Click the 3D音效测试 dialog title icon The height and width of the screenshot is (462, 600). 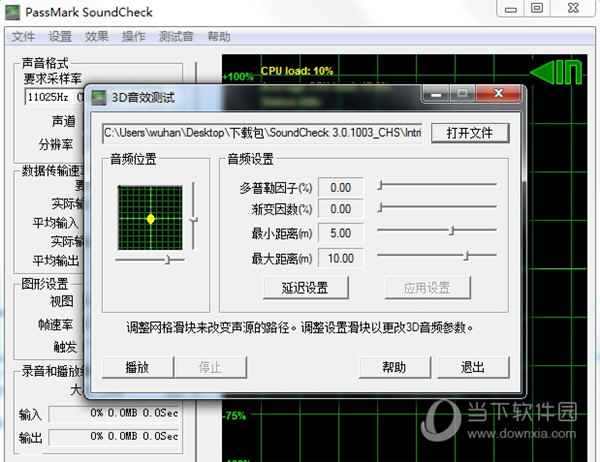[x=99, y=98]
